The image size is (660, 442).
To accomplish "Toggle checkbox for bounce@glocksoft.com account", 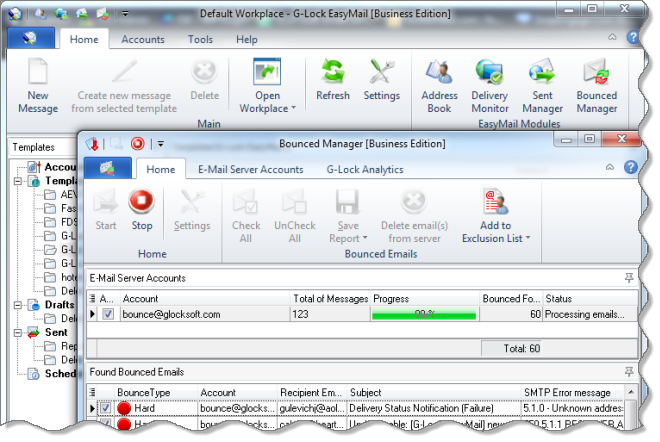I will pyautogui.click(x=108, y=314).
